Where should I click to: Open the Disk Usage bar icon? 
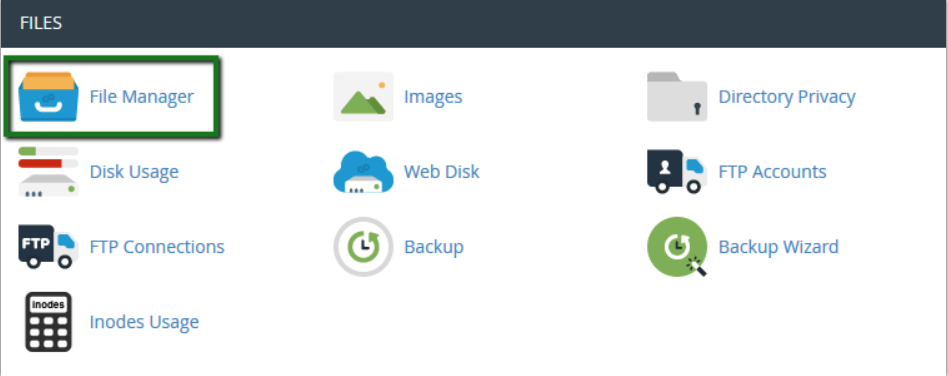[x=48, y=172]
